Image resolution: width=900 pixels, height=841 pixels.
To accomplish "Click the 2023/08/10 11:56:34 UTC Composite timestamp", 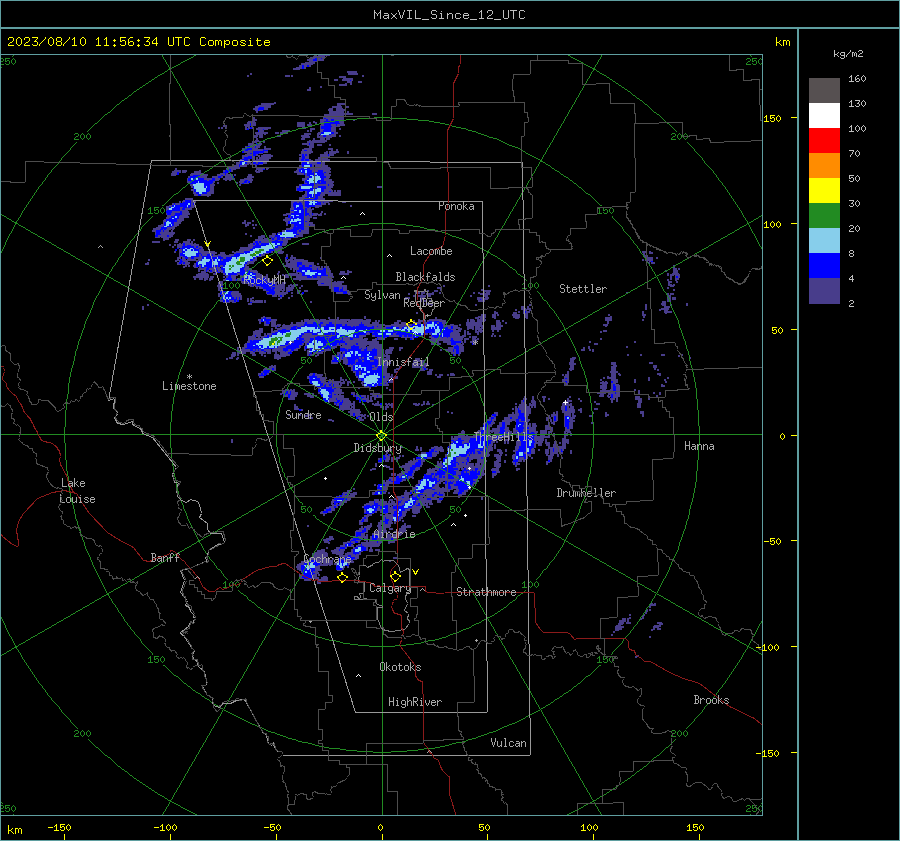I will [138, 41].
